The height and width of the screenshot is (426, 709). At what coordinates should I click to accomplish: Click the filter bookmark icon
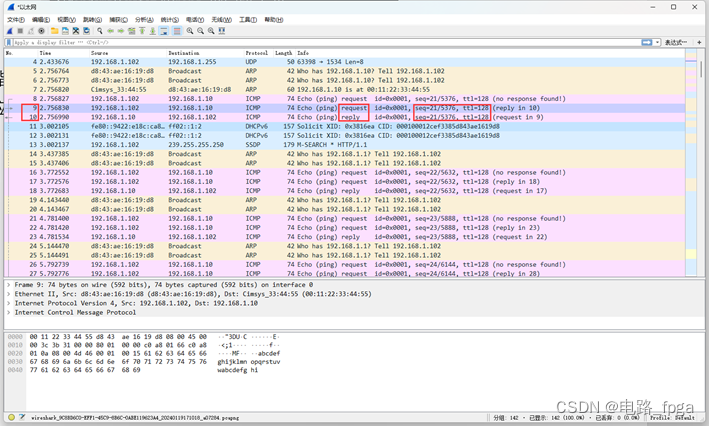pos(9,42)
